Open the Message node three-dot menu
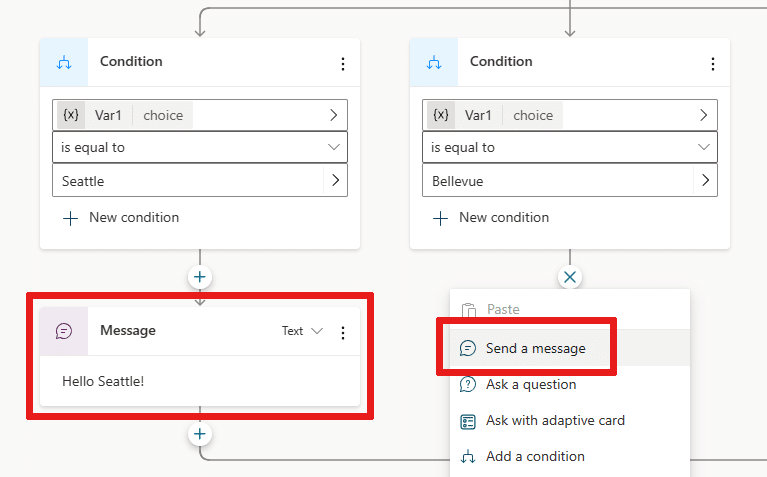This screenshot has width=767, height=477. coord(343,333)
